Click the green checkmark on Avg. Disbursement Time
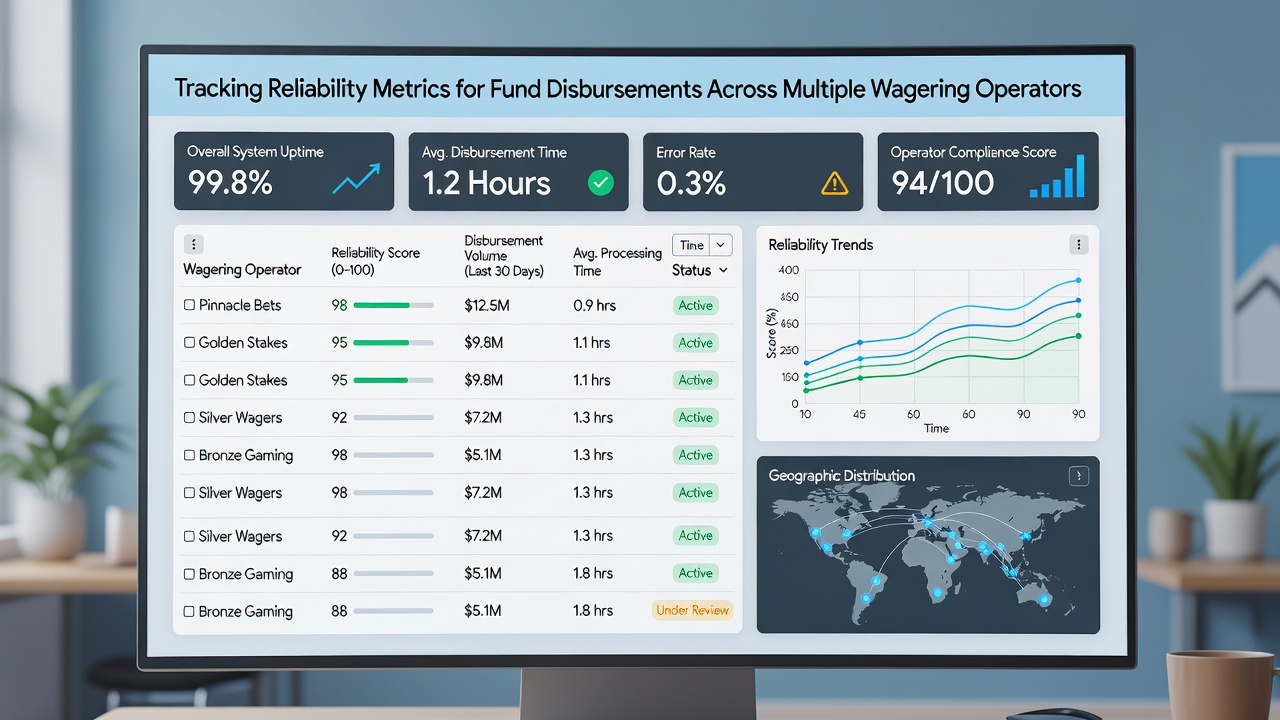1280x720 pixels. point(600,182)
